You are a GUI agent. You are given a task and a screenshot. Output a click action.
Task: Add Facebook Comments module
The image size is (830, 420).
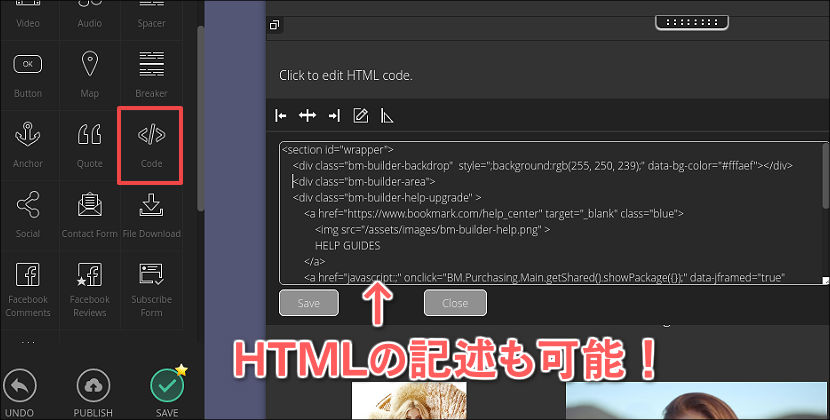[28, 290]
